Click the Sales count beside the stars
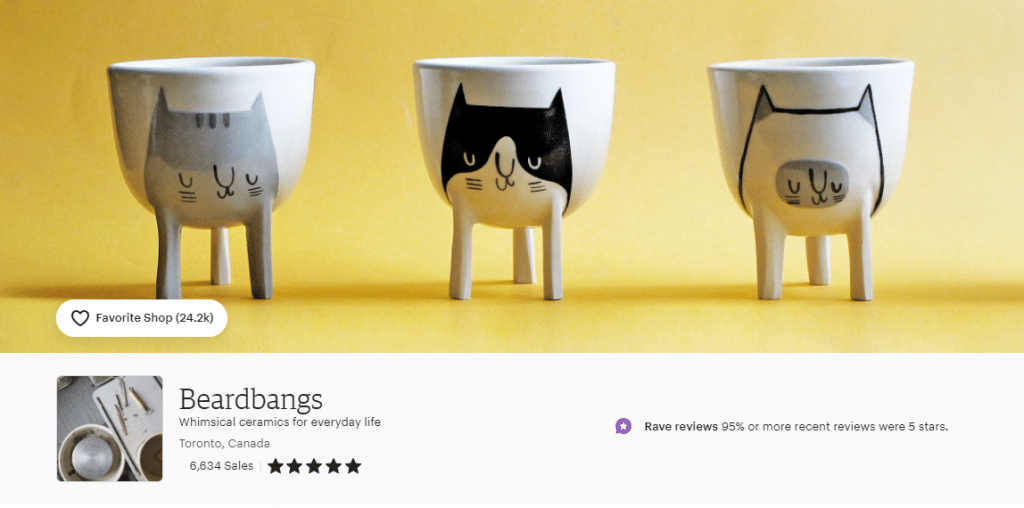This screenshot has width=1024, height=508. pyautogui.click(x=221, y=466)
